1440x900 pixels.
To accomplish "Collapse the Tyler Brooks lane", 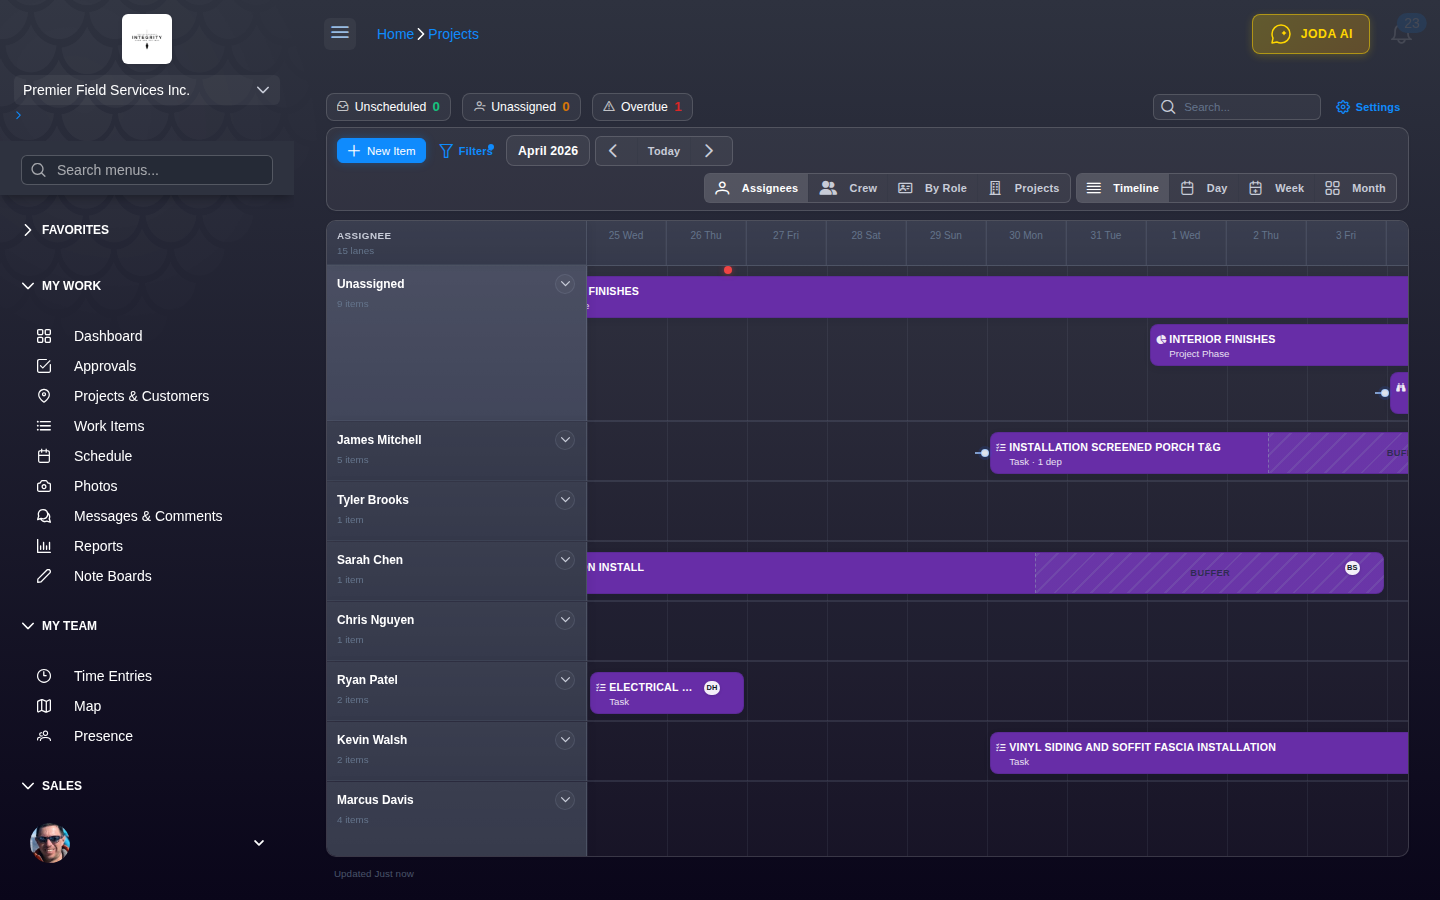I will 565,500.
